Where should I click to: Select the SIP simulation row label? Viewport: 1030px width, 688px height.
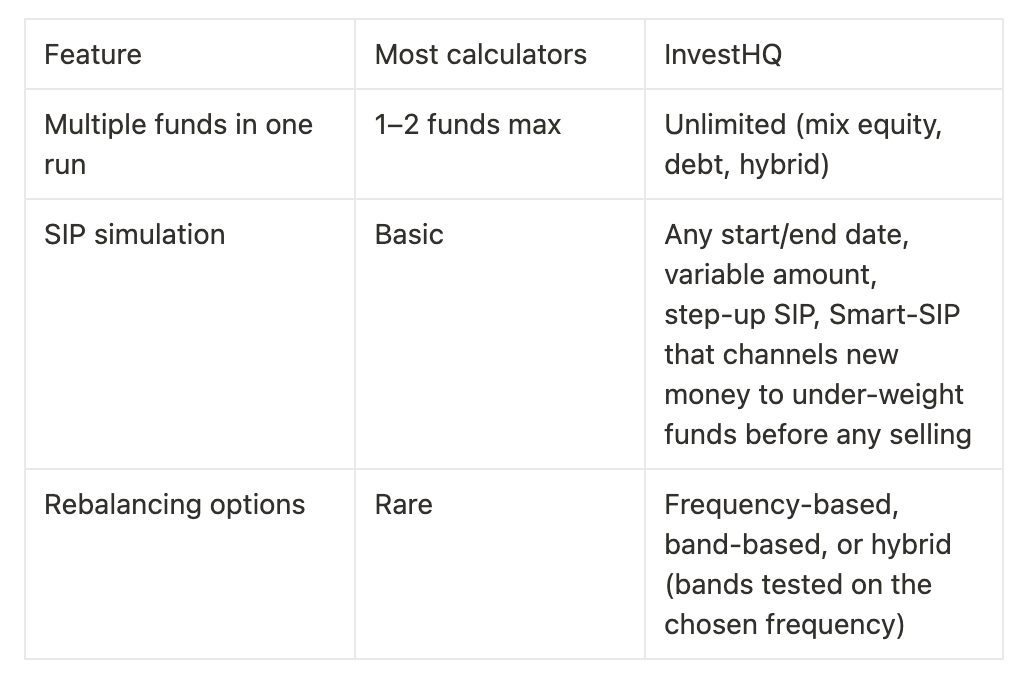pyautogui.click(x=134, y=235)
